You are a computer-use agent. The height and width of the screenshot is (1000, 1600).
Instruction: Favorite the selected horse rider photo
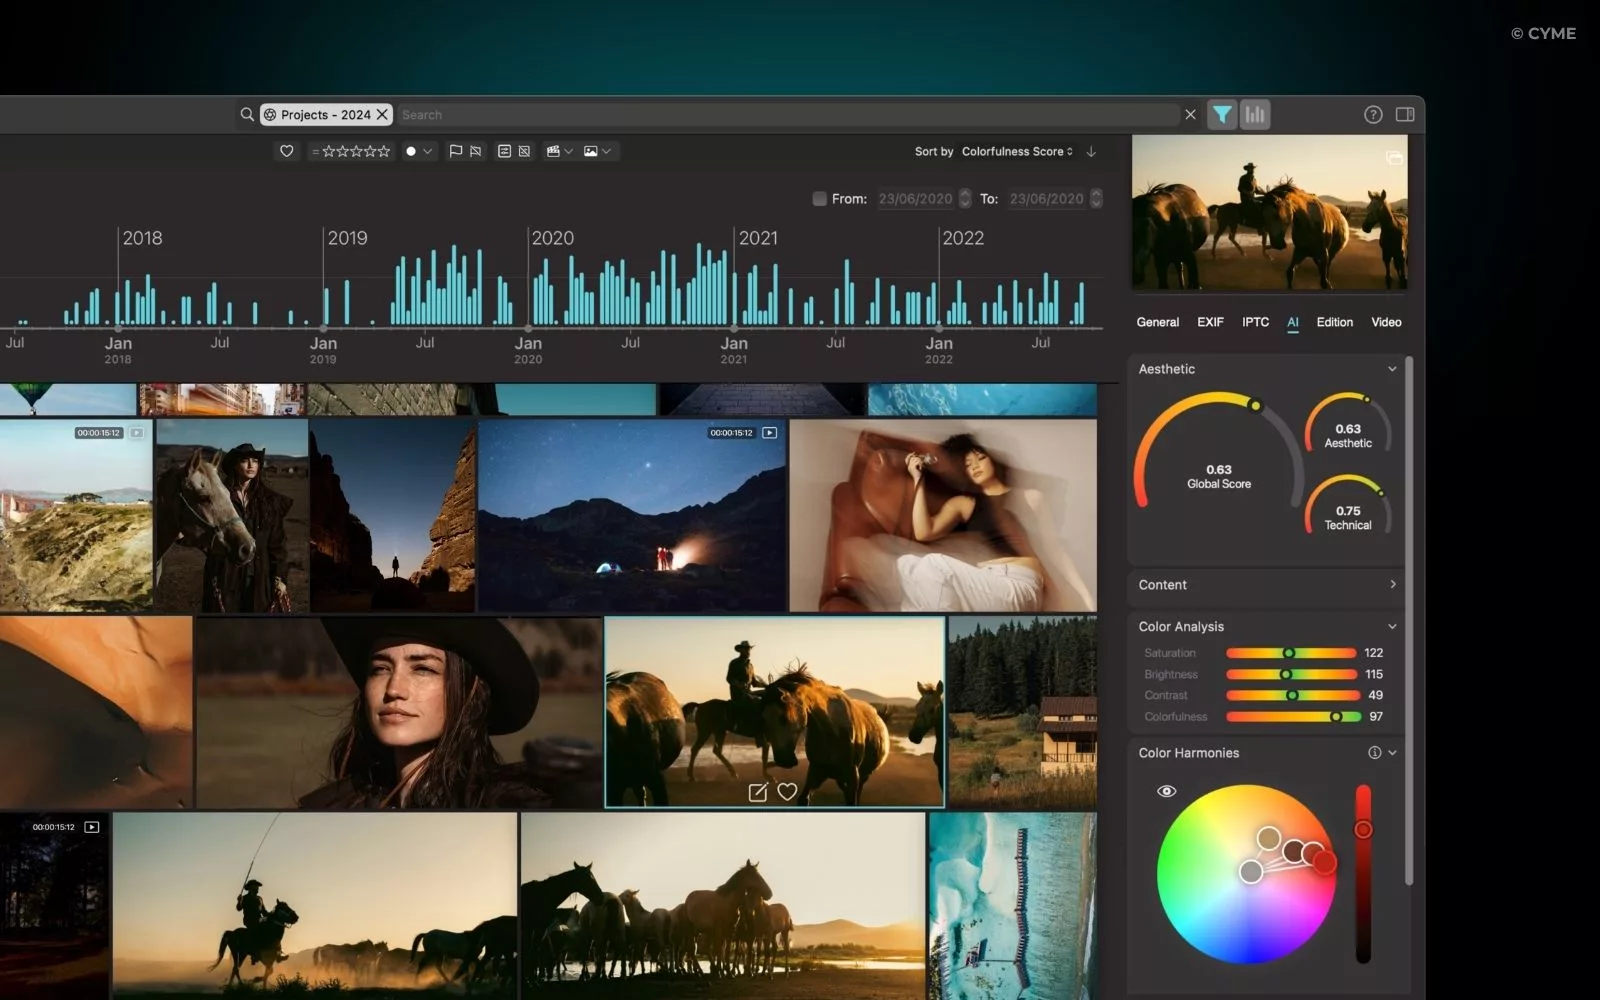[x=788, y=791]
